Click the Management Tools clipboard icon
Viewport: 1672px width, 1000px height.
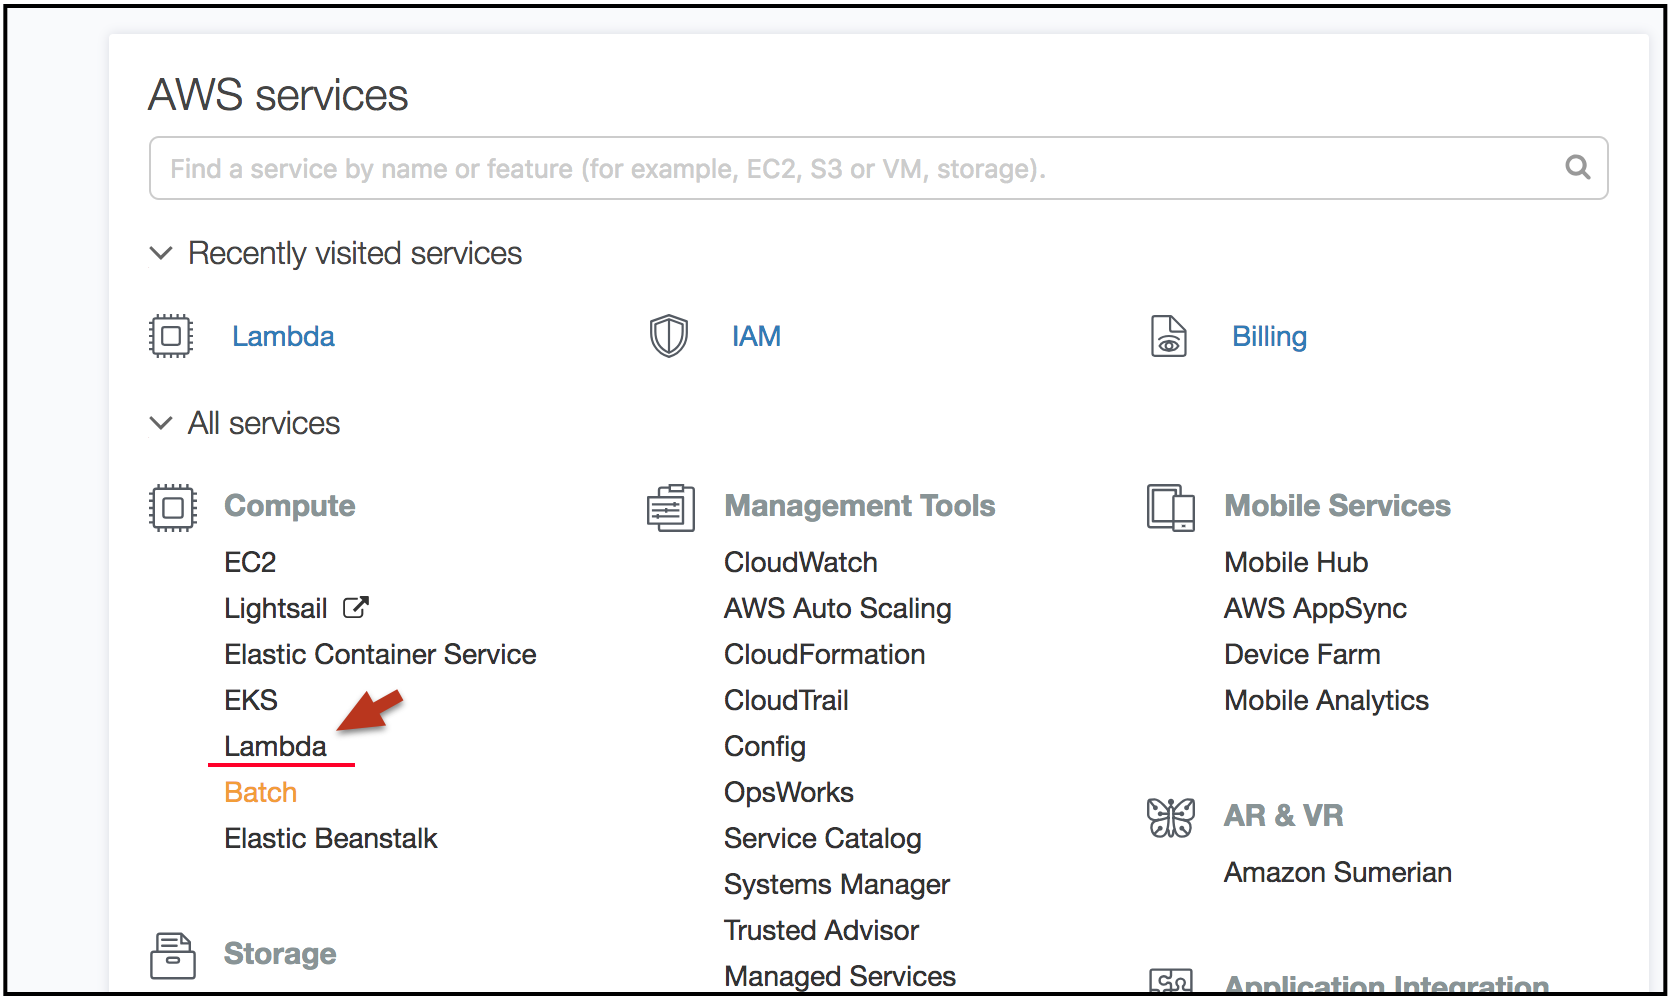(671, 507)
